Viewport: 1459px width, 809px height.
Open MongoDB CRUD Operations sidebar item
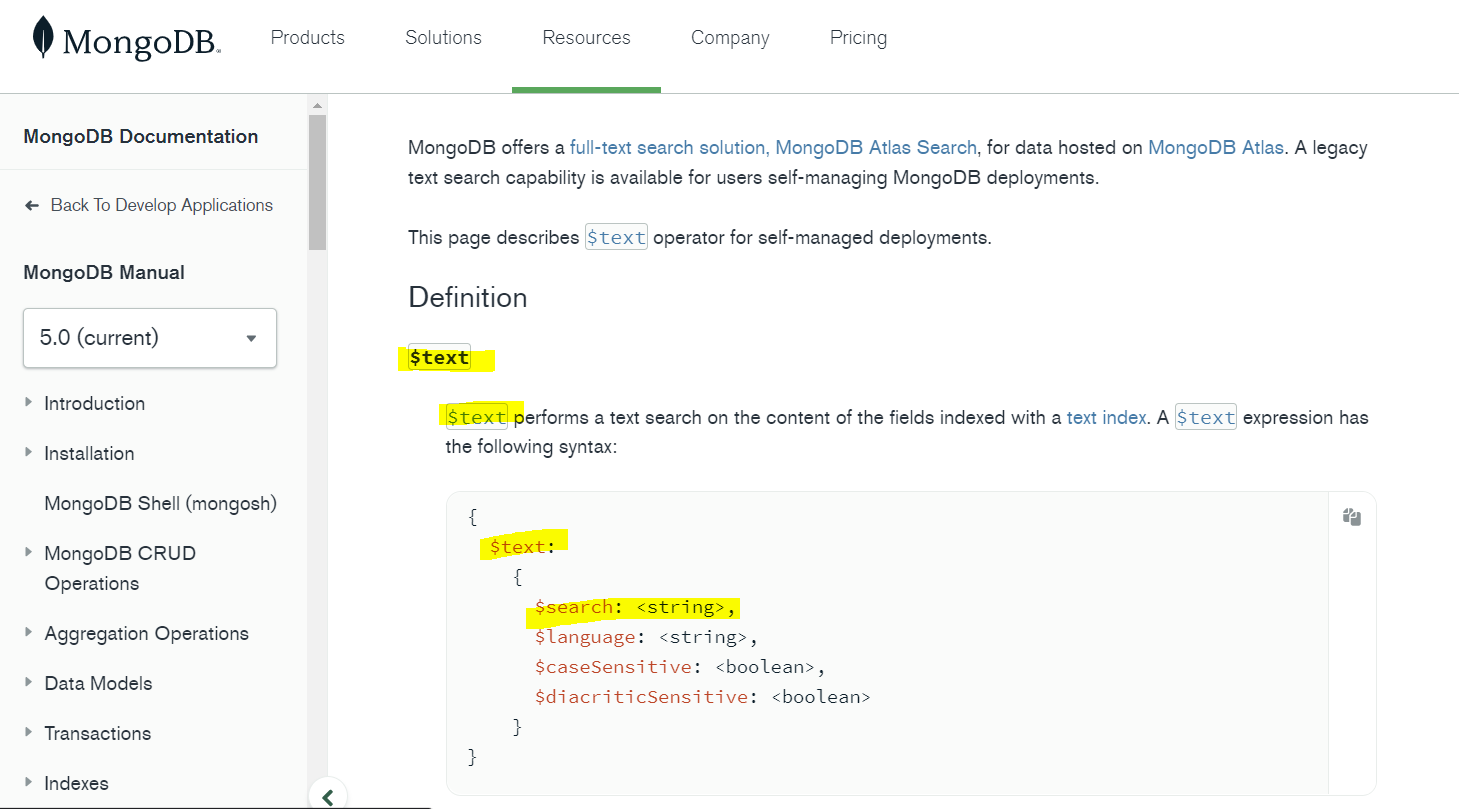tap(120, 568)
